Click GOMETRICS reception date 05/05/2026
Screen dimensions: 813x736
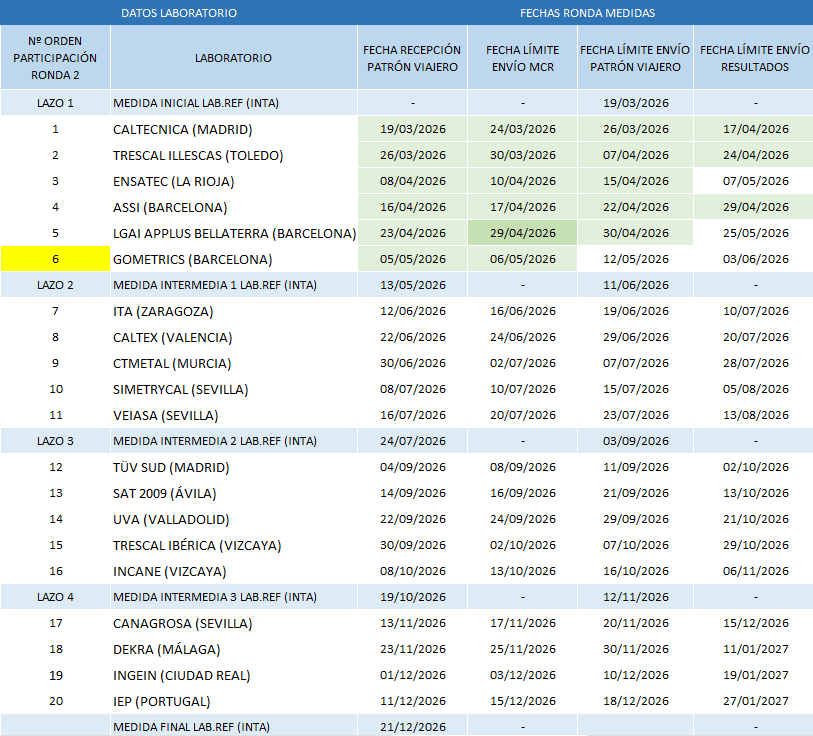tap(412, 259)
